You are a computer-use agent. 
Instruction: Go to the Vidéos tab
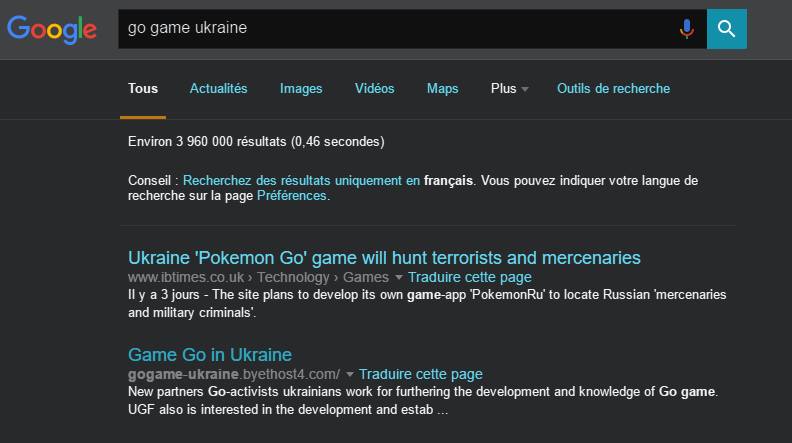click(x=374, y=89)
